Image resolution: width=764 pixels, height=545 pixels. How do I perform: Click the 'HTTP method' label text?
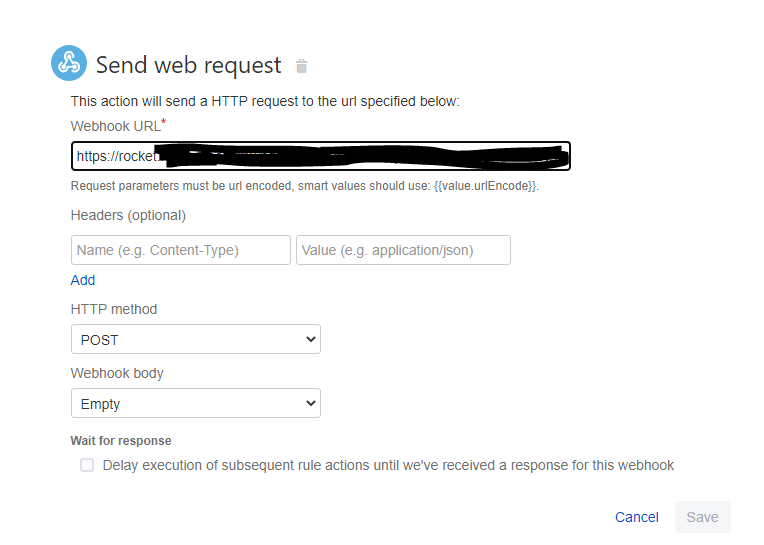tap(114, 309)
